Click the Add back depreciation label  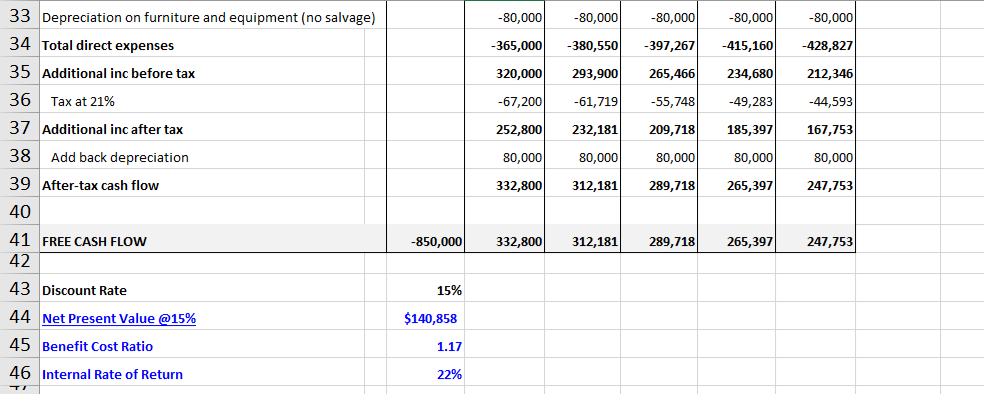[x=120, y=157]
